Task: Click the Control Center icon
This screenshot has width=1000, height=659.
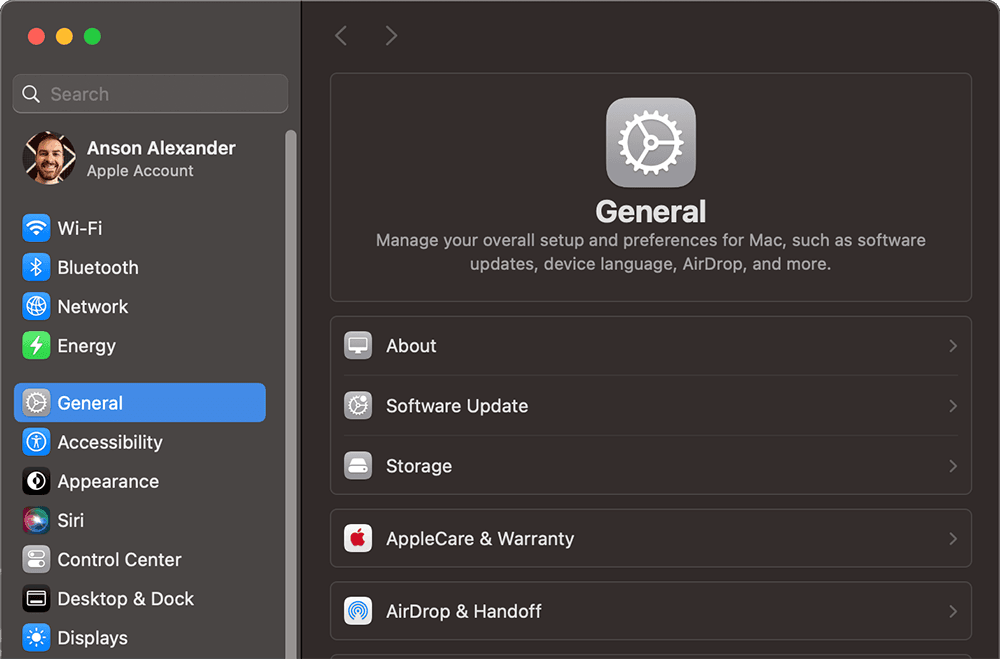Action: tap(36, 559)
